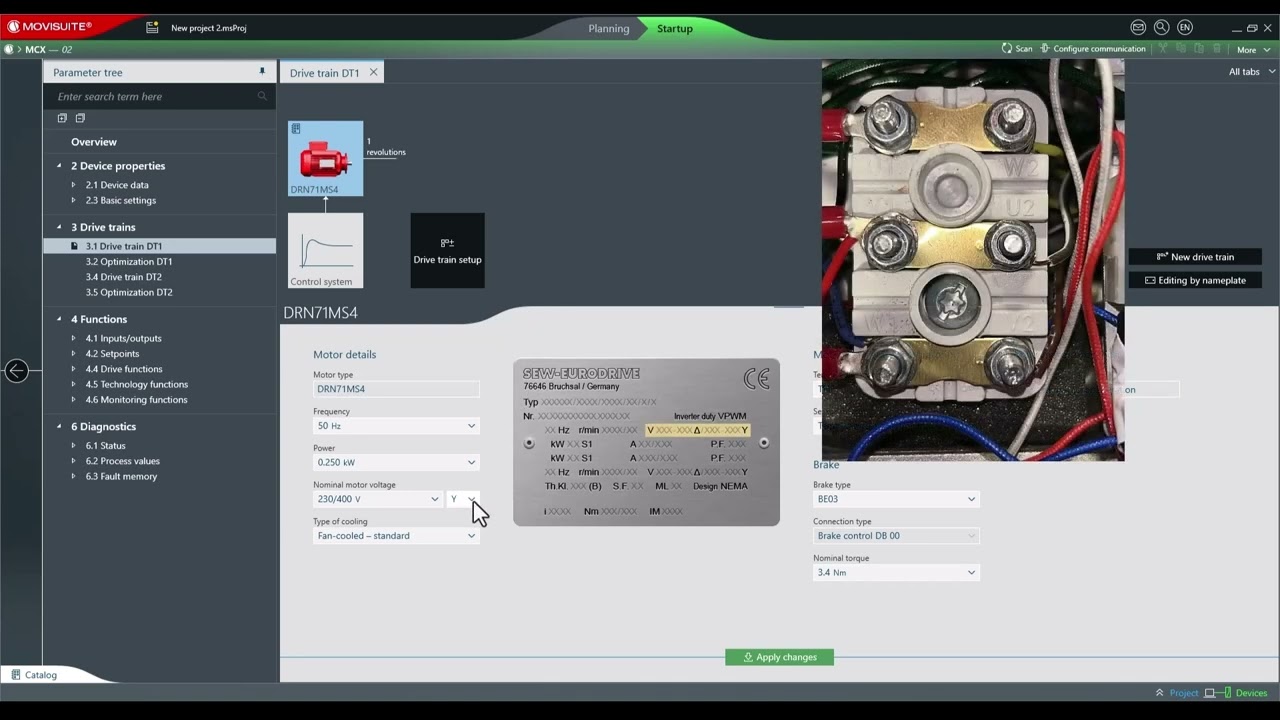1280x720 pixels.
Task: Expand the 4.1 Inputs/outputs node
Action: point(73,338)
